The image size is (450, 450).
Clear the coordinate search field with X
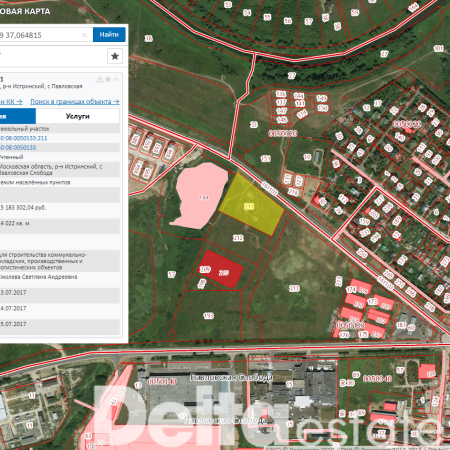tap(85, 35)
